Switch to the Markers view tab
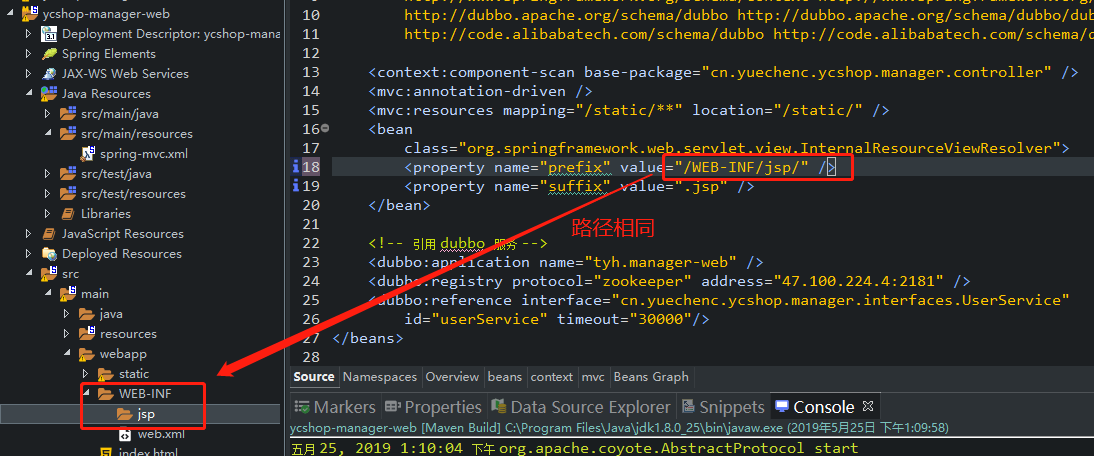 (x=335, y=406)
